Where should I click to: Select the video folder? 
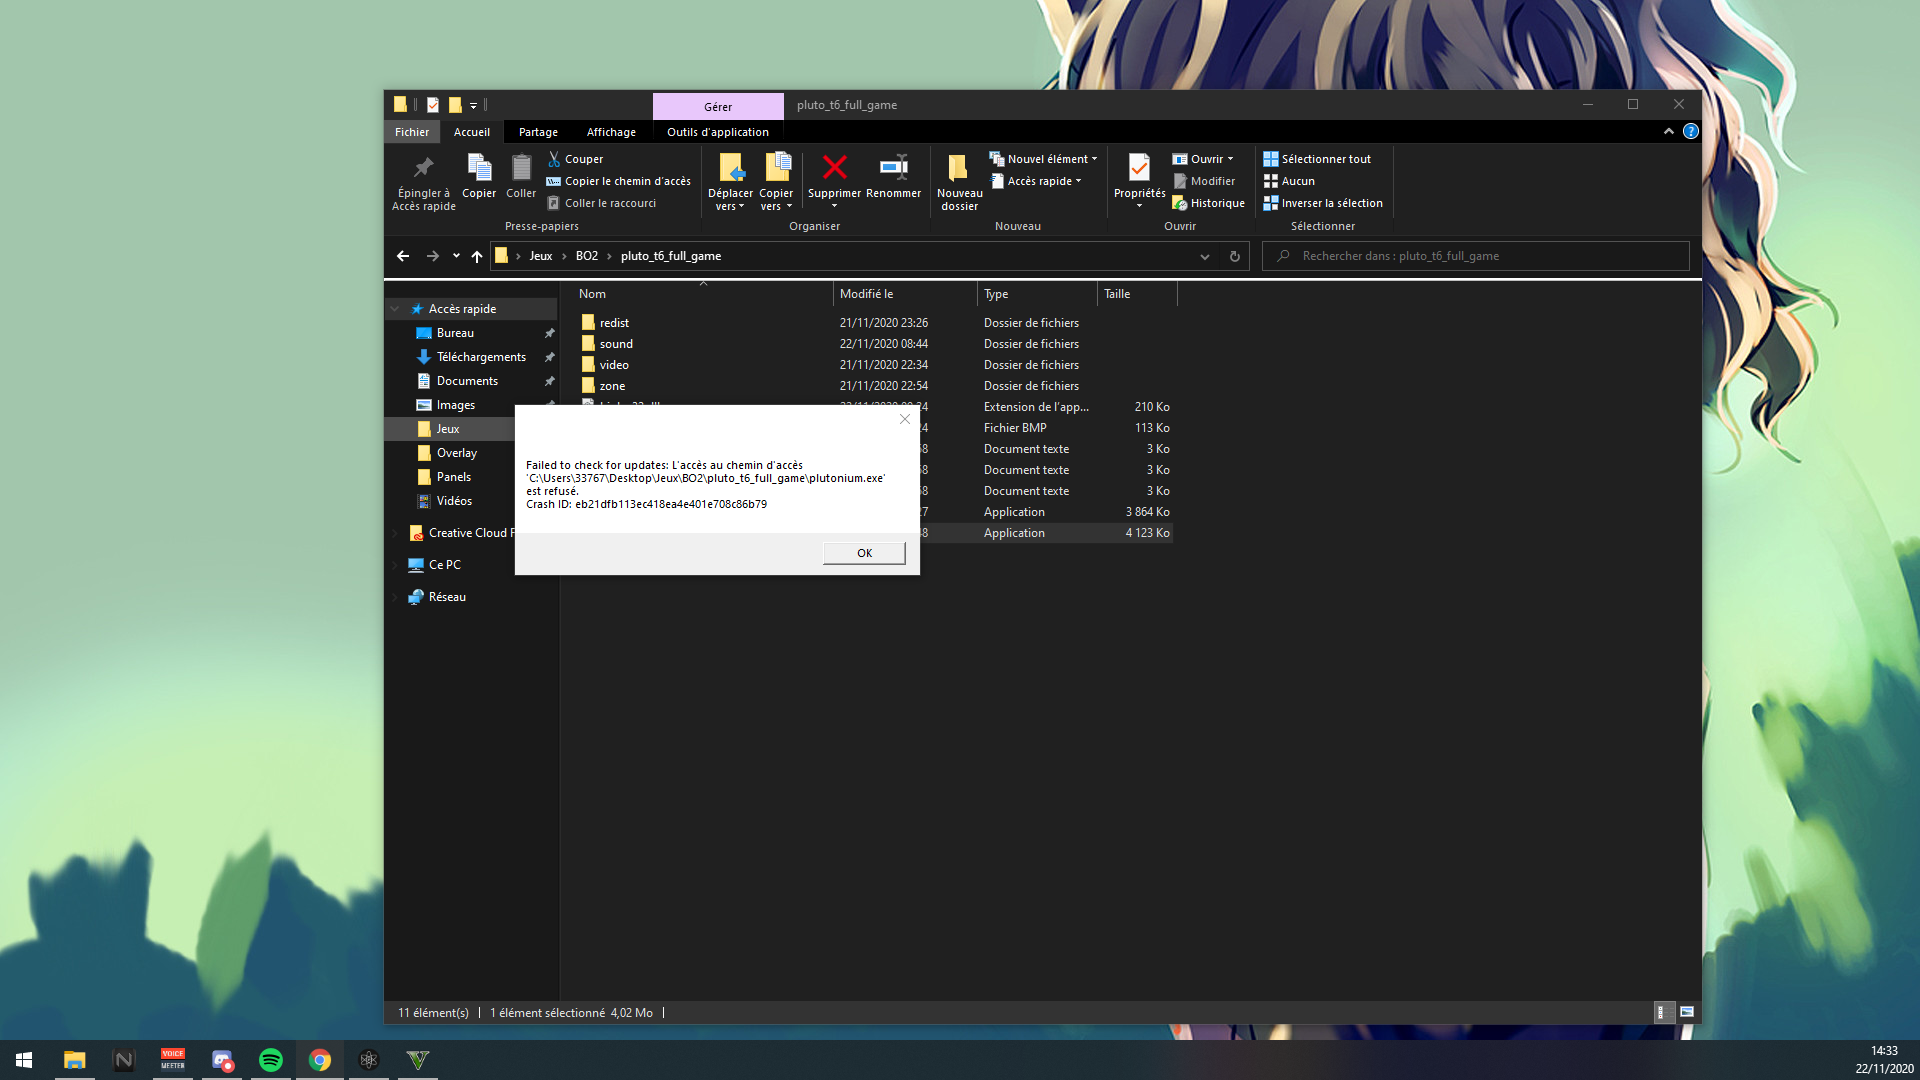click(x=614, y=365)
